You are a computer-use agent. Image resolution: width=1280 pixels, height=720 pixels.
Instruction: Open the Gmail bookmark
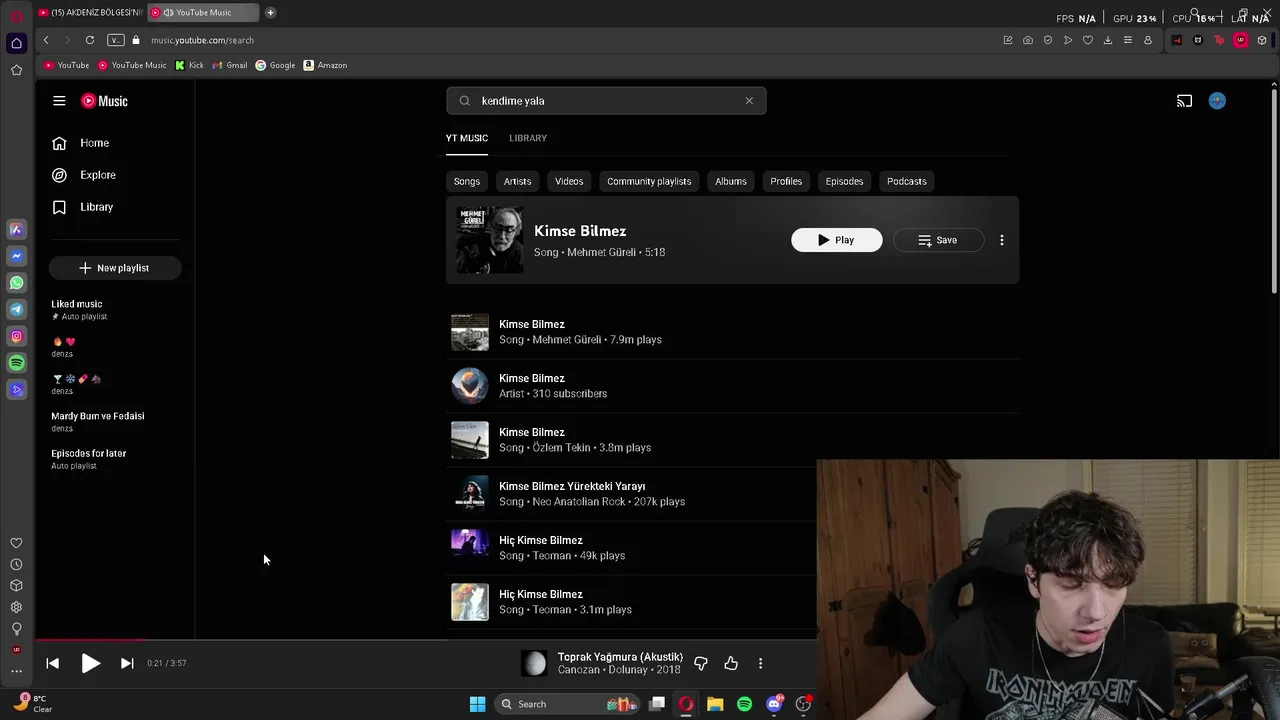(x=230, y=65)
